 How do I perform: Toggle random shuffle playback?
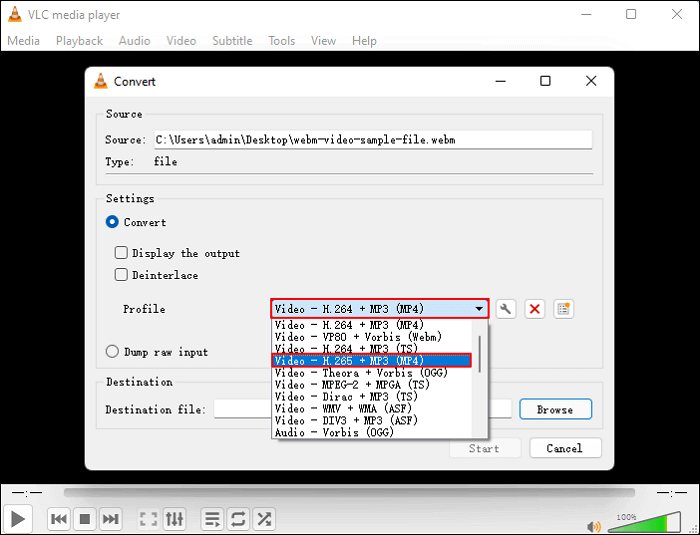pyautogui.click(x=264, y=519)
